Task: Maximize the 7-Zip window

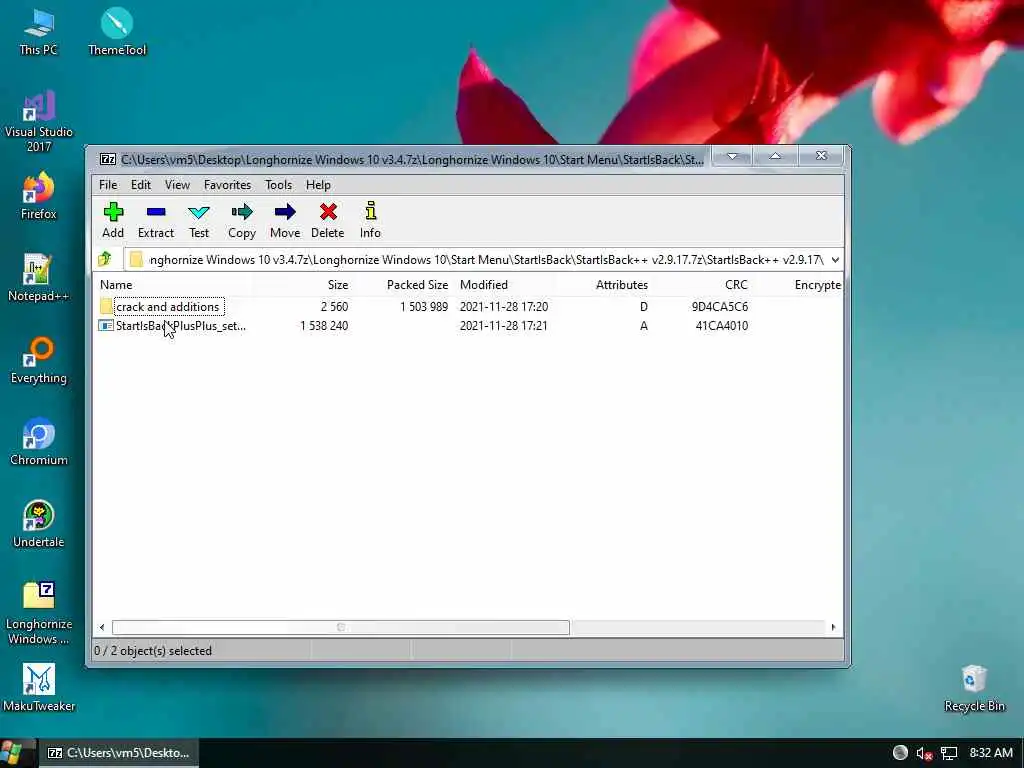Action: [x=775, y=156]
